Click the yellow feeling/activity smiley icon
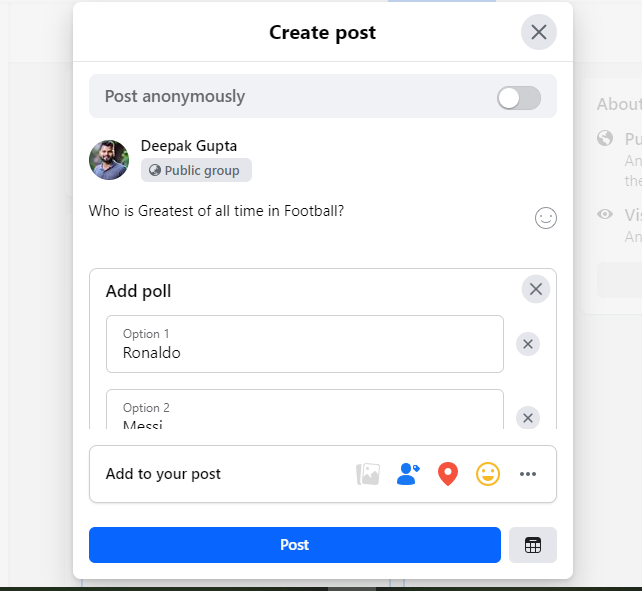642x591 pixels. click(x=488, y=474)
